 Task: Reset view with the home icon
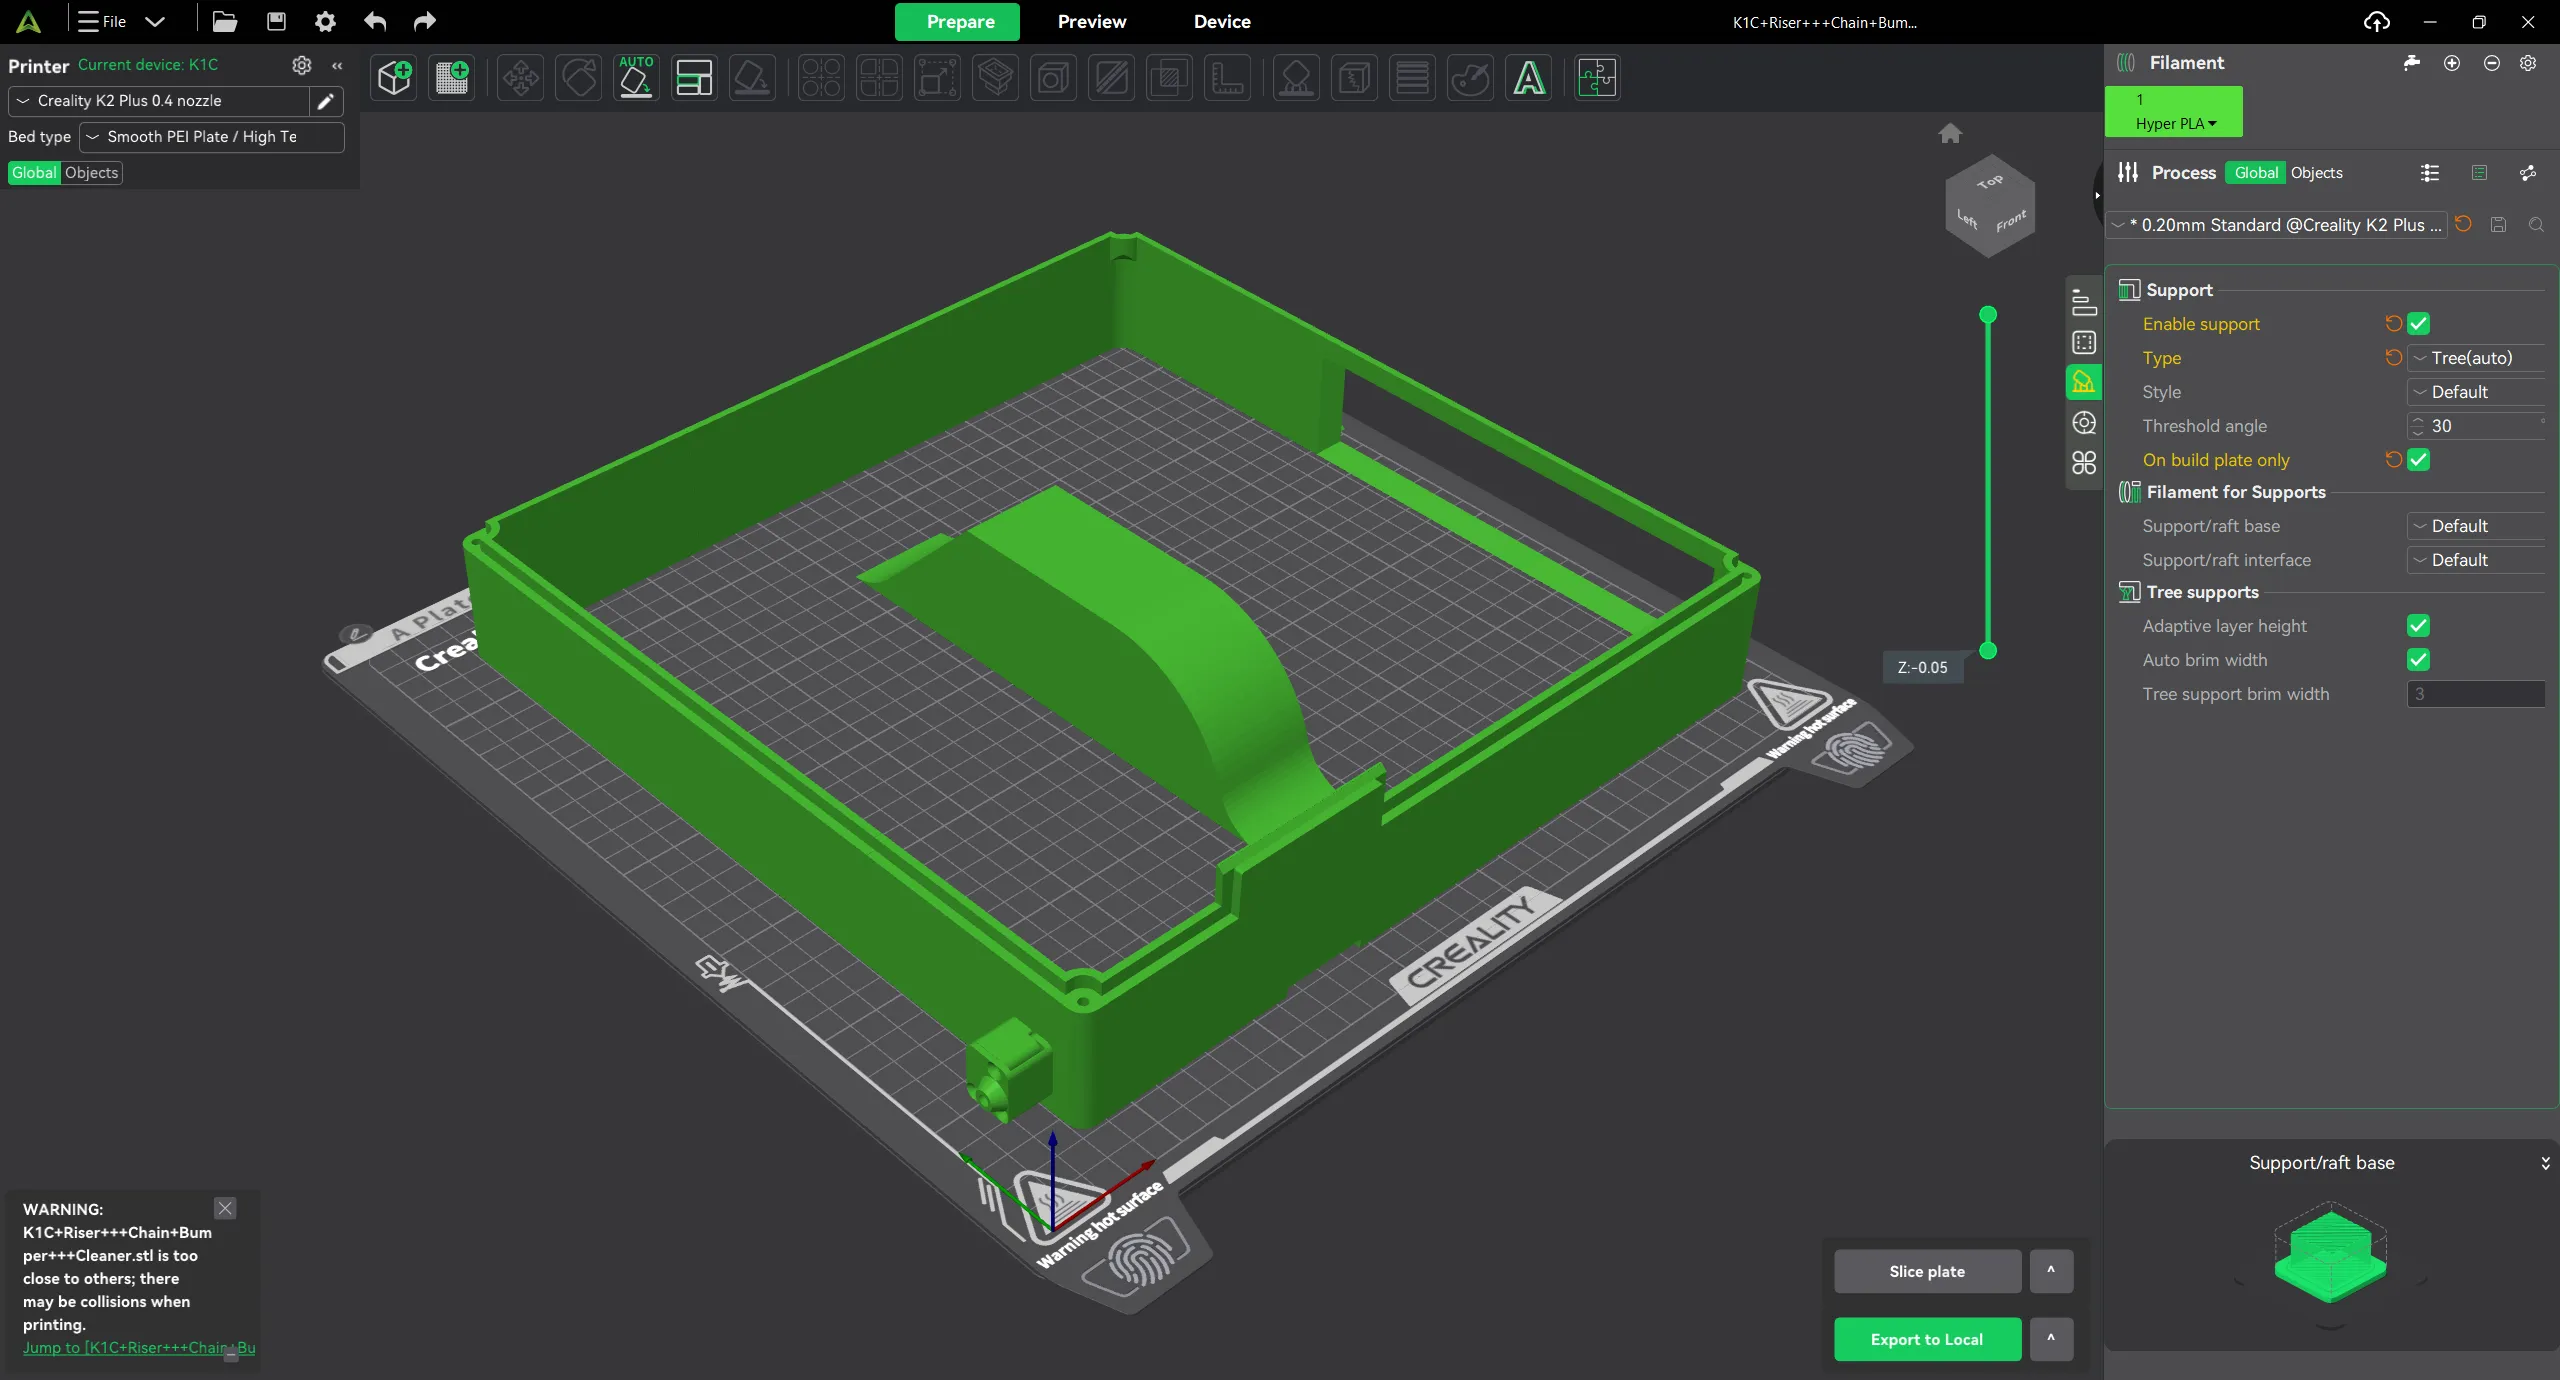point(1950,134)
